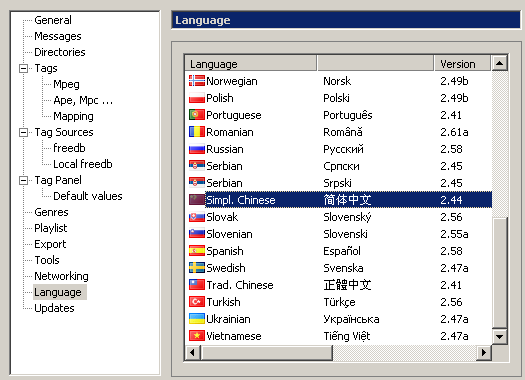This screenshot has height=380, width=525.
Task: Choose the Română native name
Action: pos(343,132)
